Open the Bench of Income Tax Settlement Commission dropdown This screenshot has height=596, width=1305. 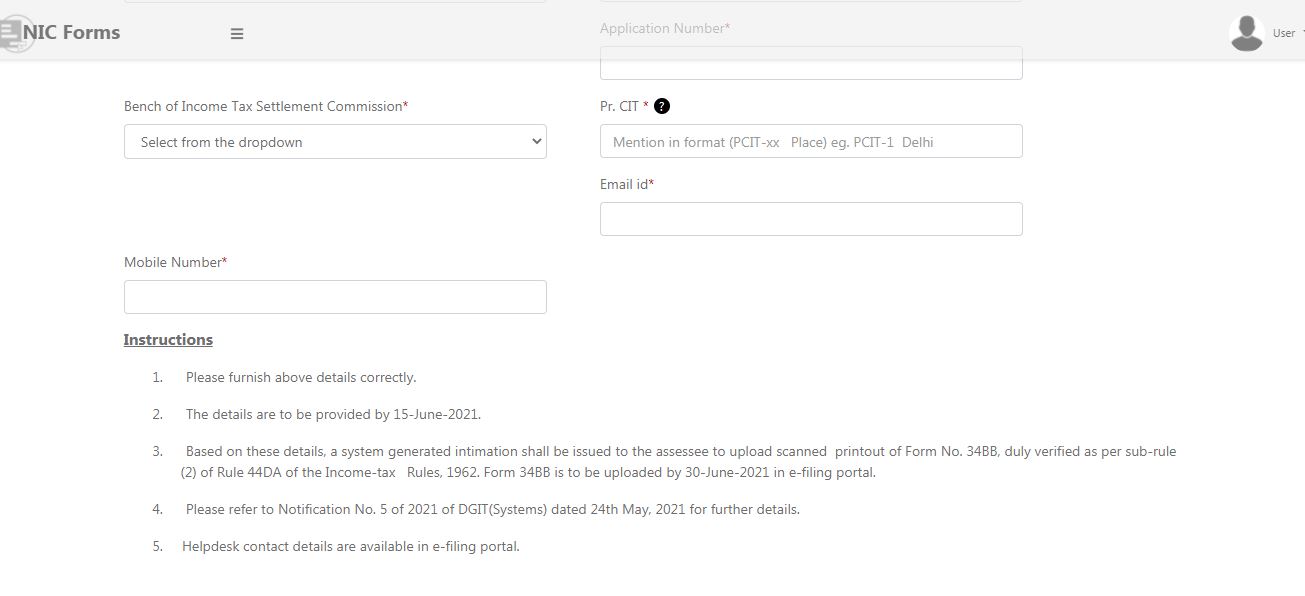coord(334,141)
